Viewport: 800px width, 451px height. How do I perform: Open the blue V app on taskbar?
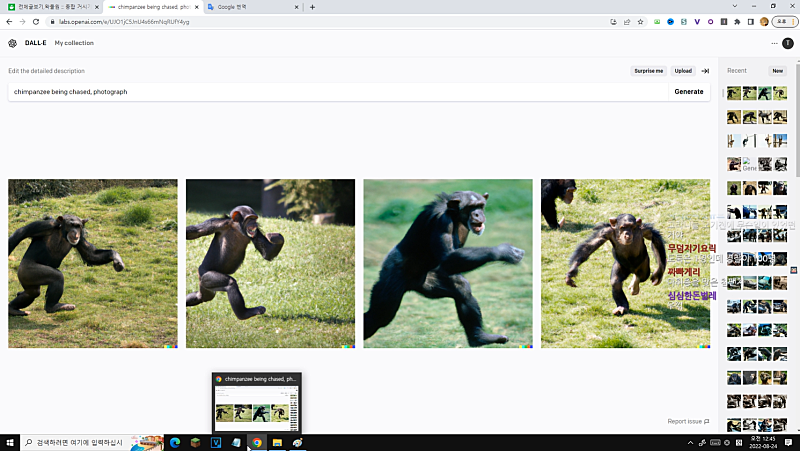pos(216,442)
